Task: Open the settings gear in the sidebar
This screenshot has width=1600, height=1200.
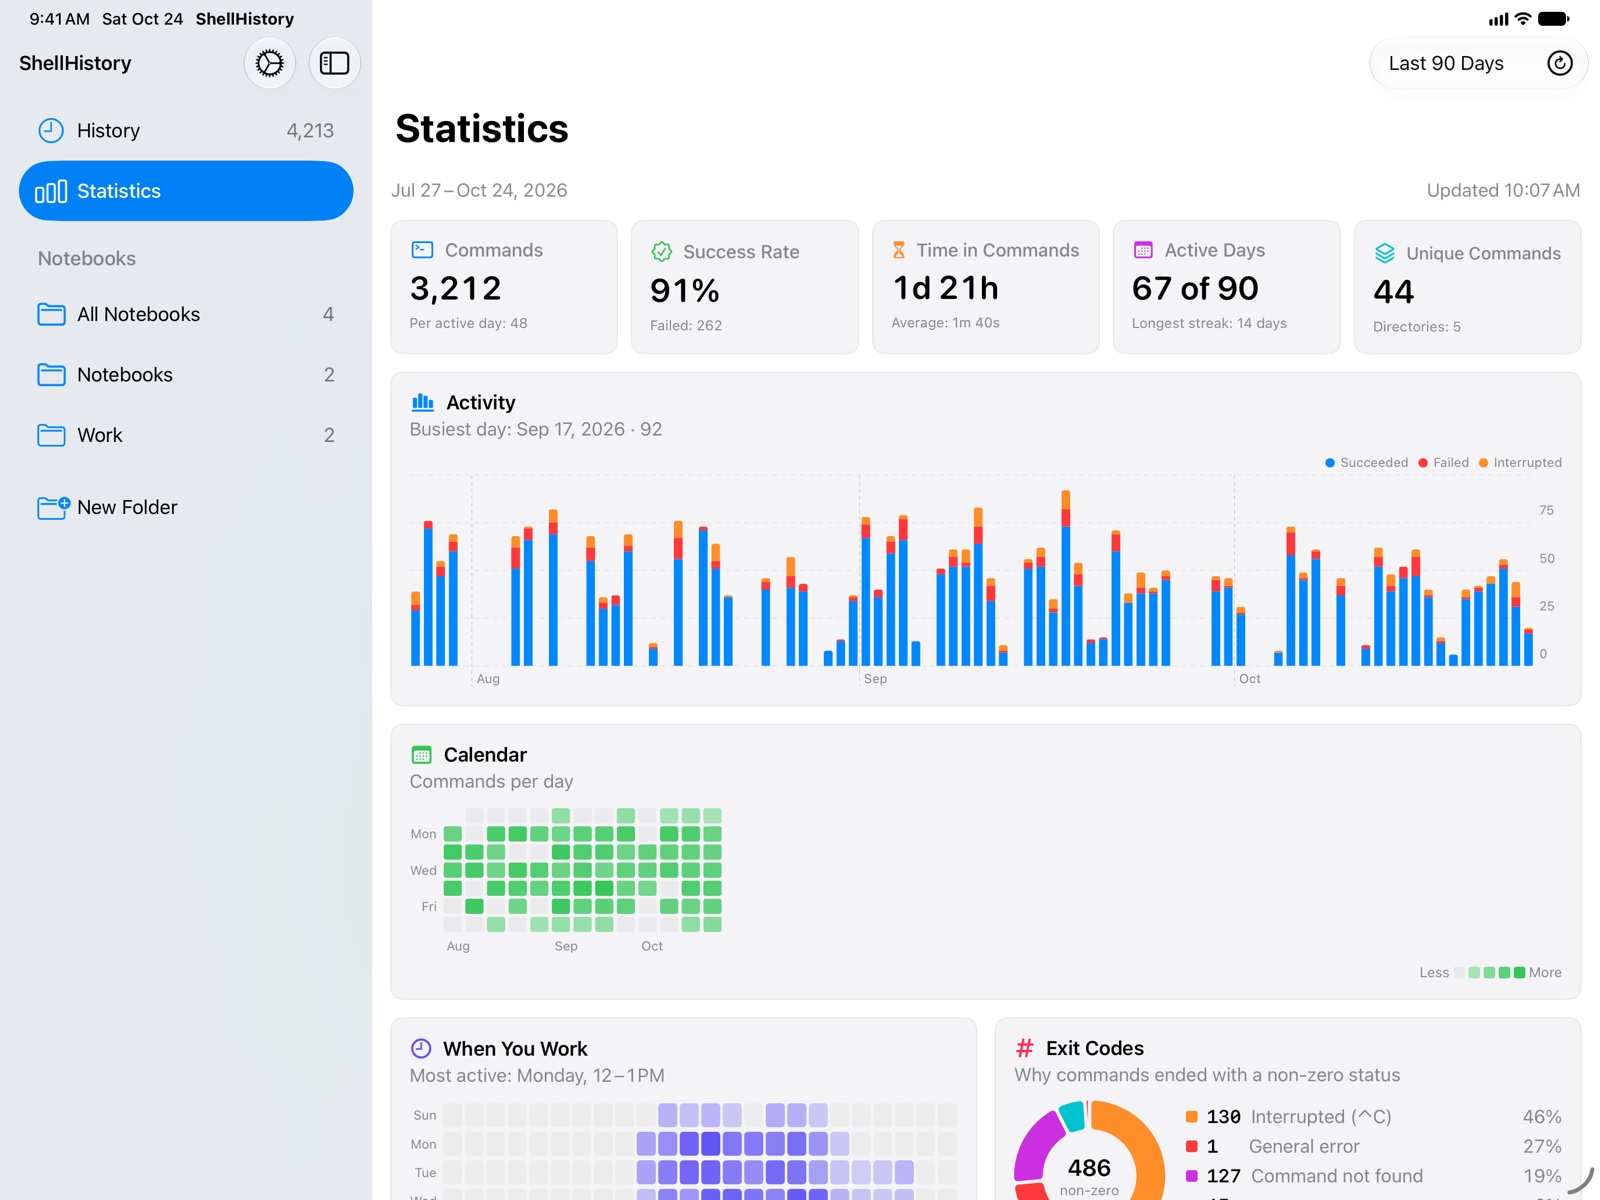Action: pos(269,63)
